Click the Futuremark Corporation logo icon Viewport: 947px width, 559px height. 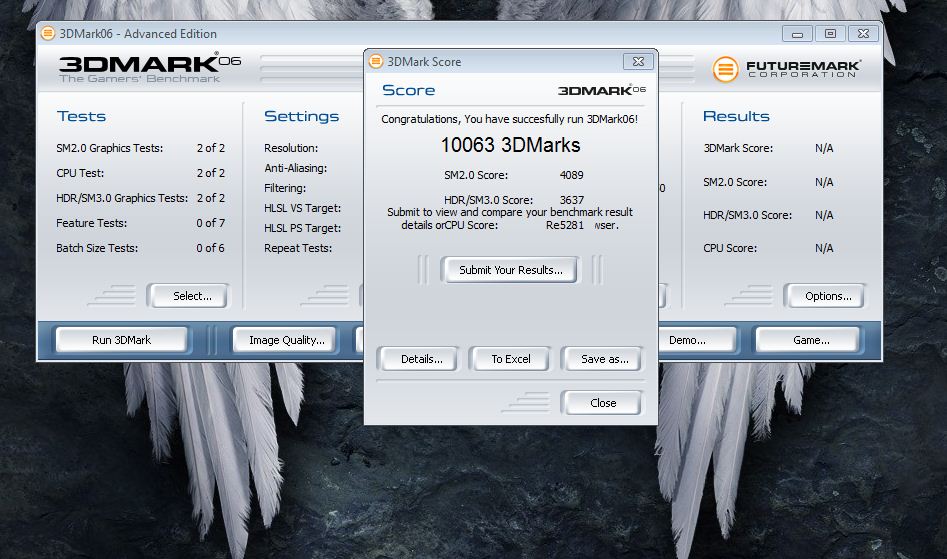coord(725,69)
